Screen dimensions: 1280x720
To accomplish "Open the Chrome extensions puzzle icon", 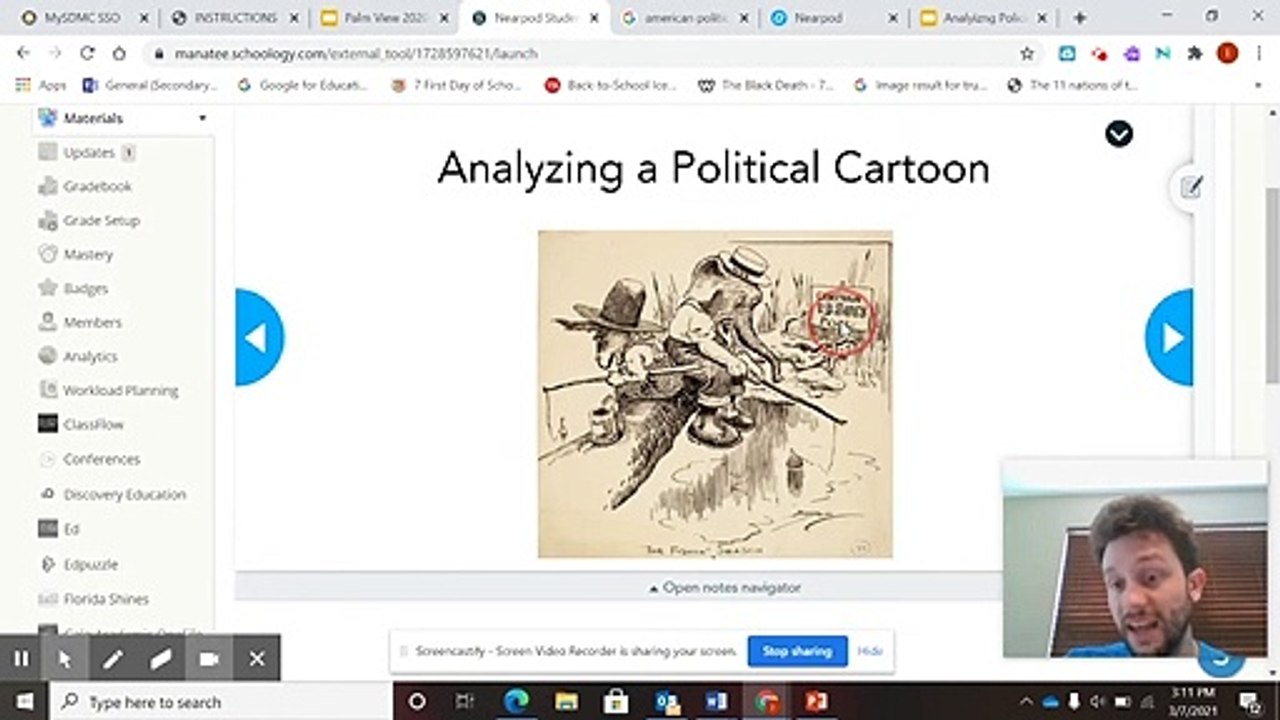I will coord(1195,54).
